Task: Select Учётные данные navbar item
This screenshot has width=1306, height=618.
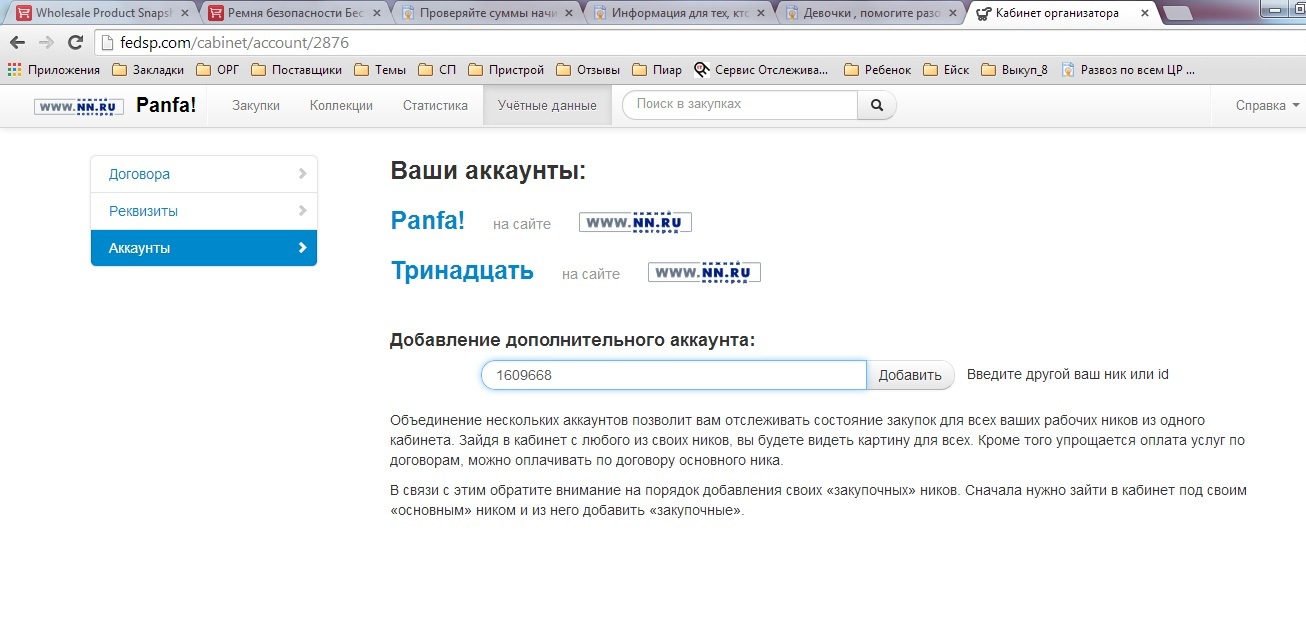Action: 547,105
